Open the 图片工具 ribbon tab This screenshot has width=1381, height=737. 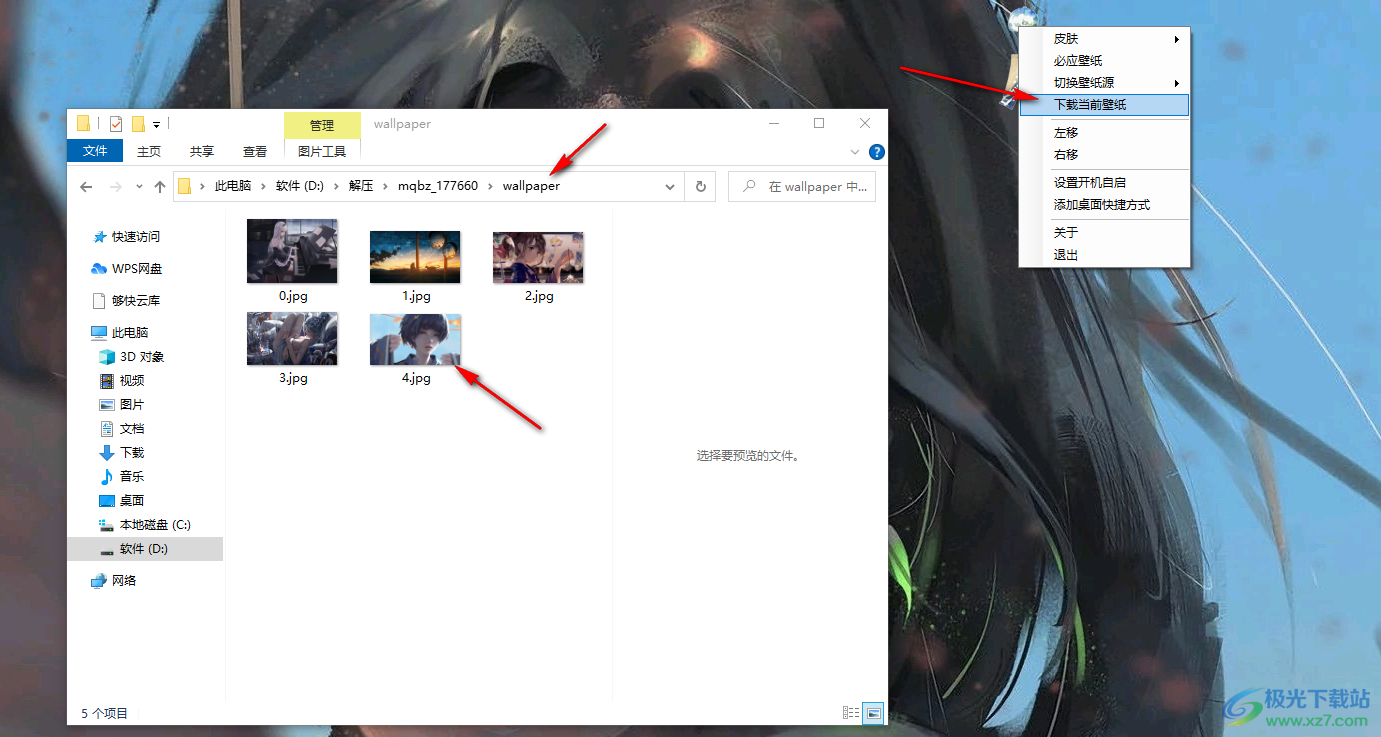[322, 151]
